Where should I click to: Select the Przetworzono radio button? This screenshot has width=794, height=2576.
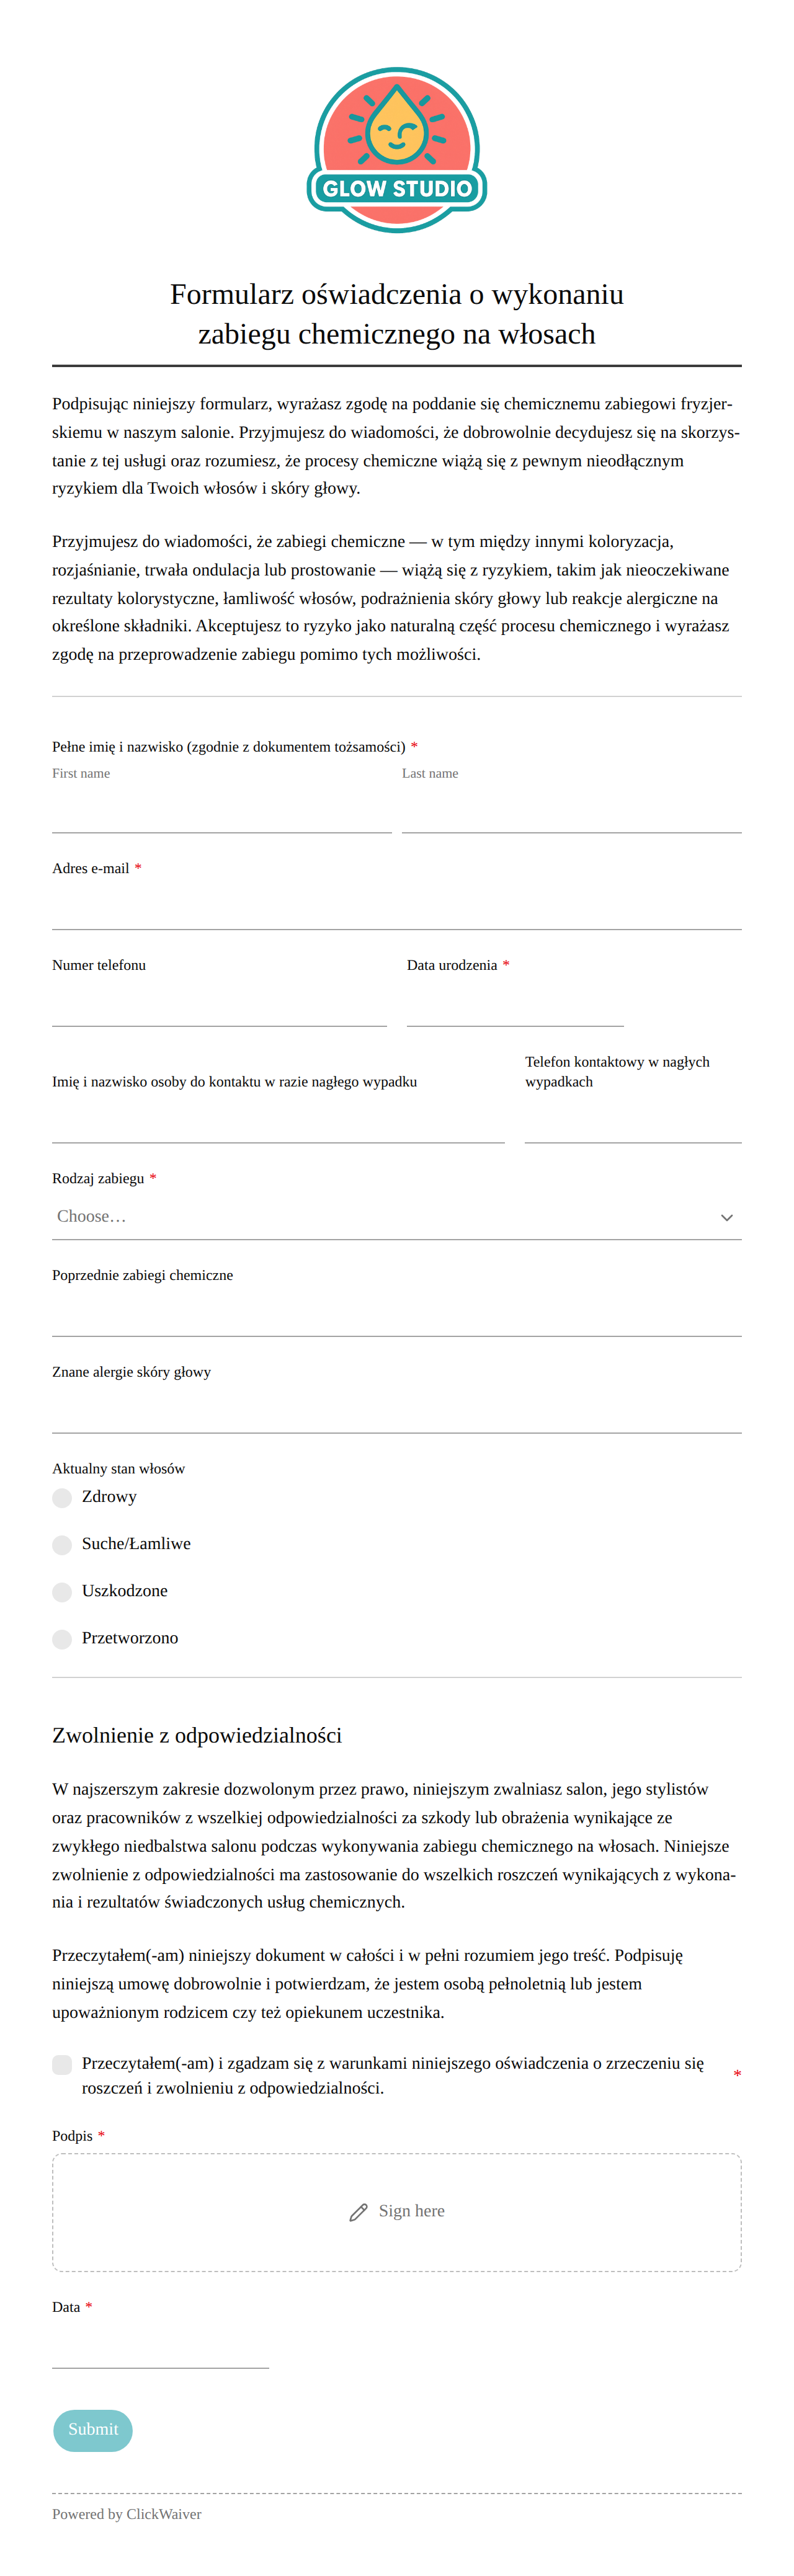62,1638
